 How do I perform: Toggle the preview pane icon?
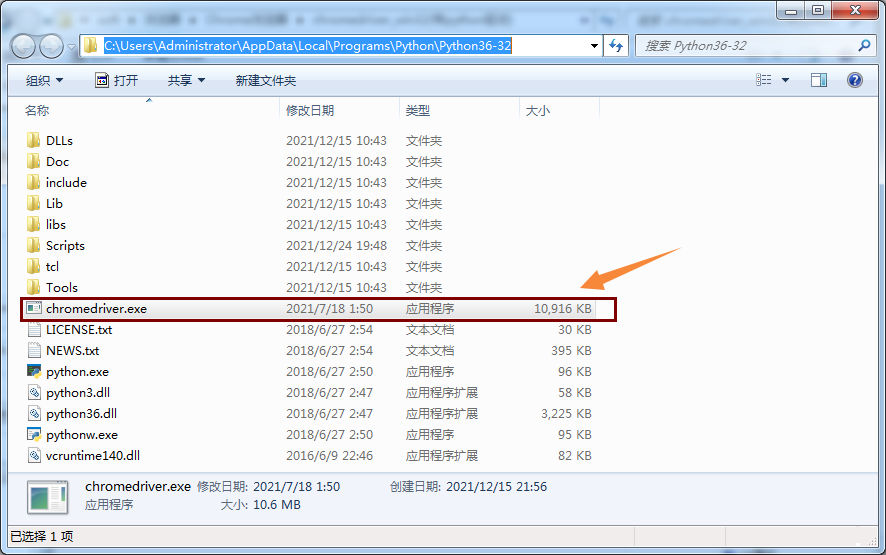tap(819, 80)
